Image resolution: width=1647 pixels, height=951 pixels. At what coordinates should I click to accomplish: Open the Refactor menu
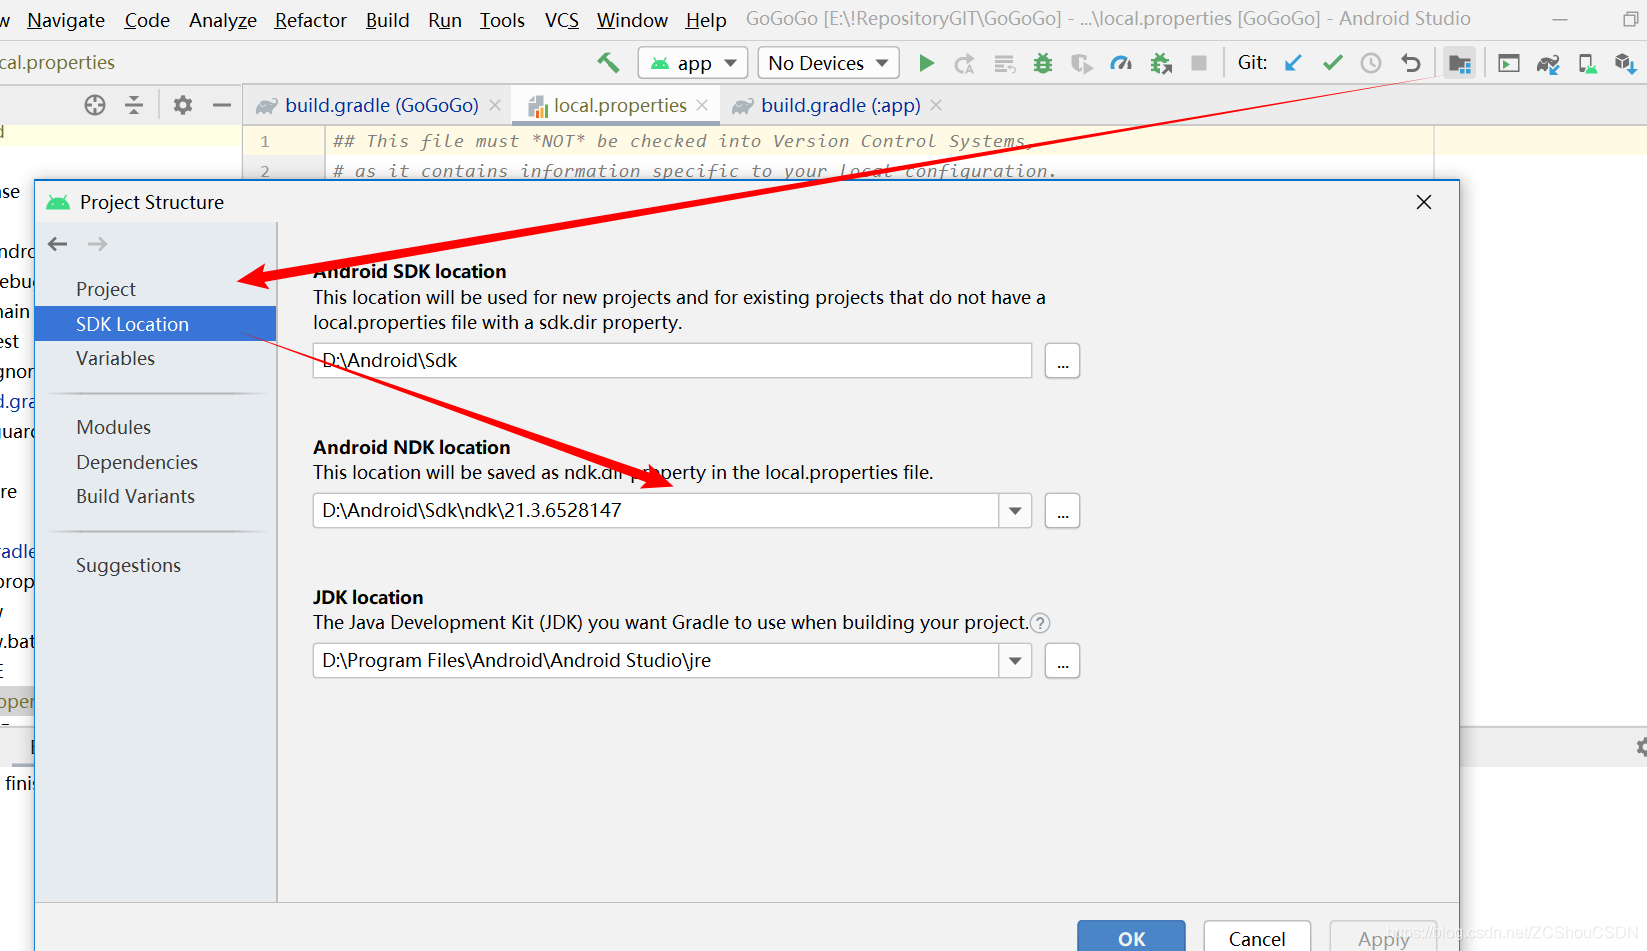coord(311,20)
